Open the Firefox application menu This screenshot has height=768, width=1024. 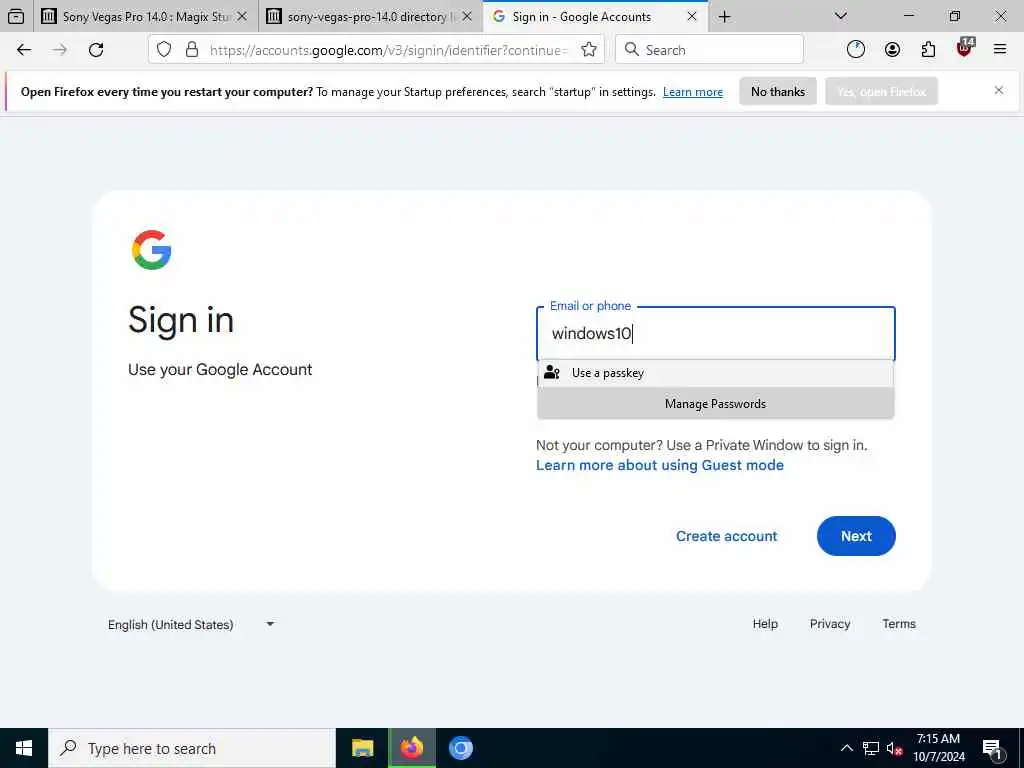click(1000, 49)
